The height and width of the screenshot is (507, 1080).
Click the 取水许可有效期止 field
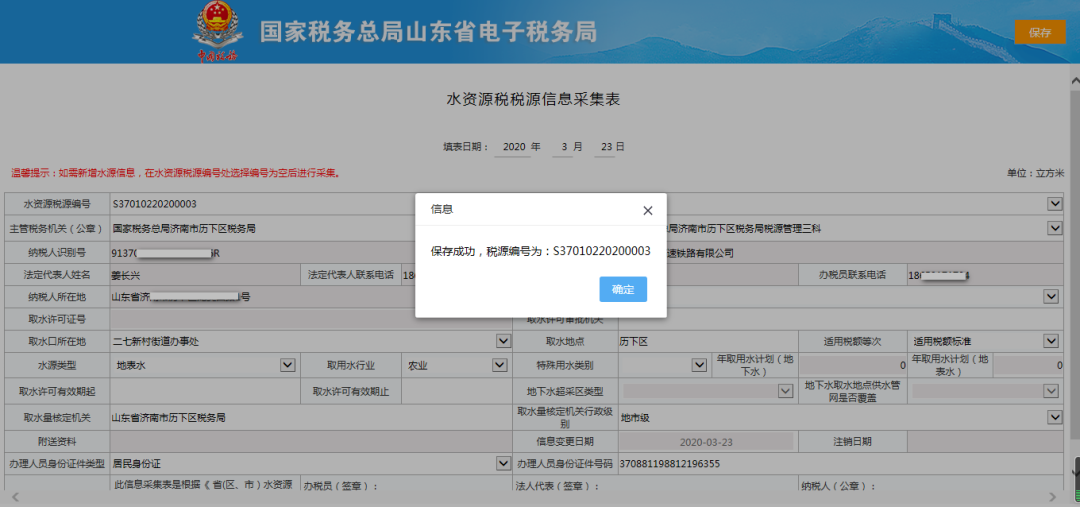(456, 392)
